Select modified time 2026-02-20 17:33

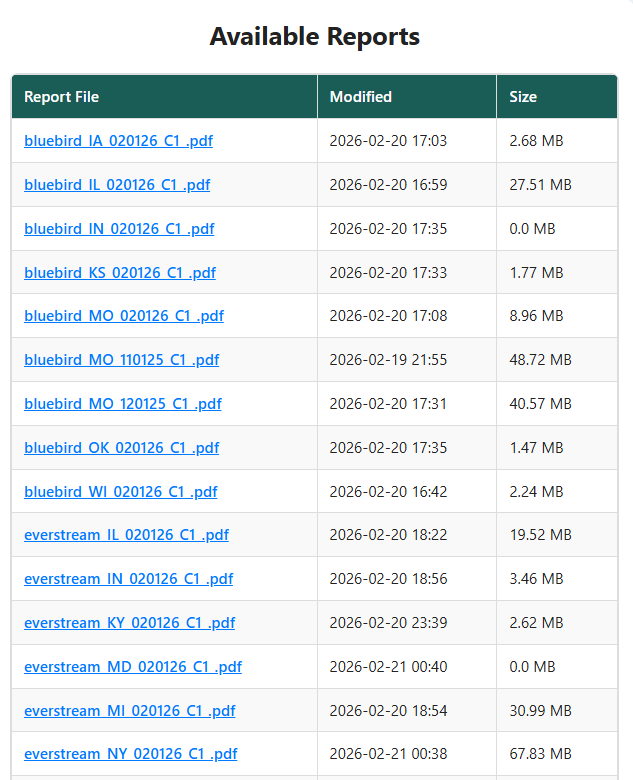388,273
